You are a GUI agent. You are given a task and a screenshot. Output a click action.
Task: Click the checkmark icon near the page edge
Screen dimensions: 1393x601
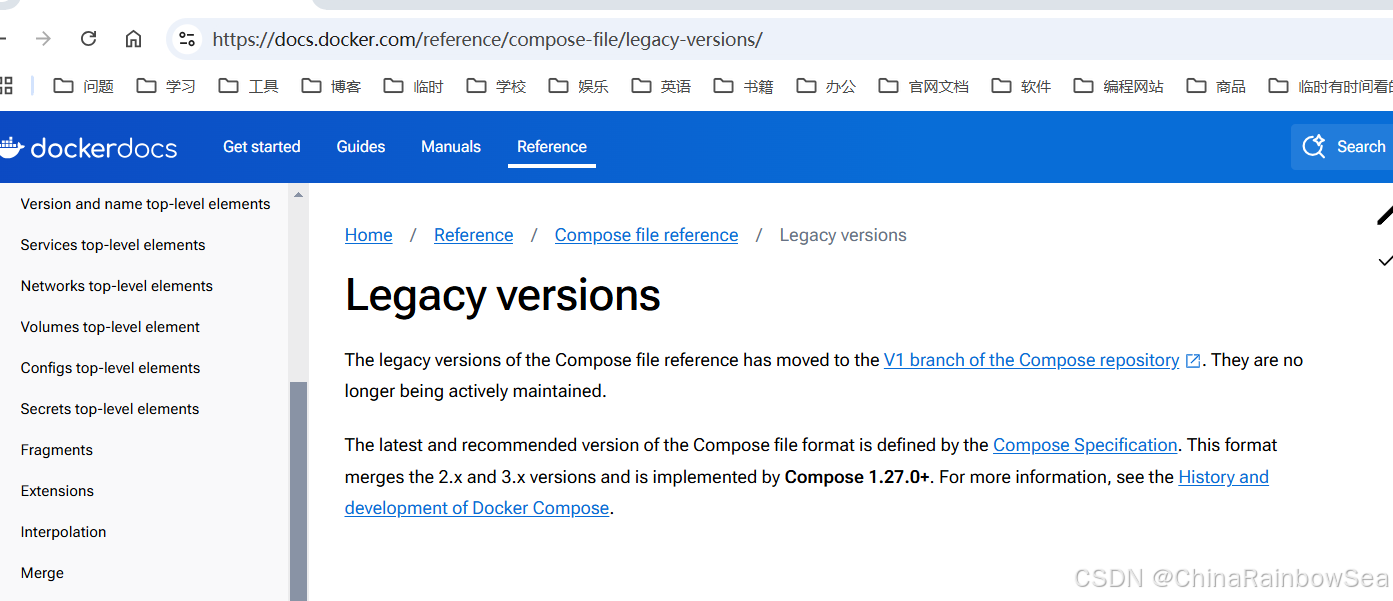[x=1386, y=261]
